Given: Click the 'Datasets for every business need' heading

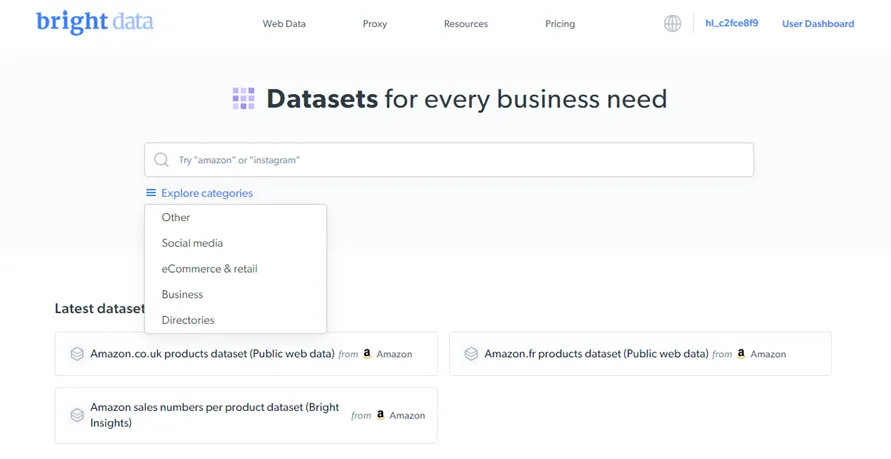Looking at the screenshot, I should point(467,99).
